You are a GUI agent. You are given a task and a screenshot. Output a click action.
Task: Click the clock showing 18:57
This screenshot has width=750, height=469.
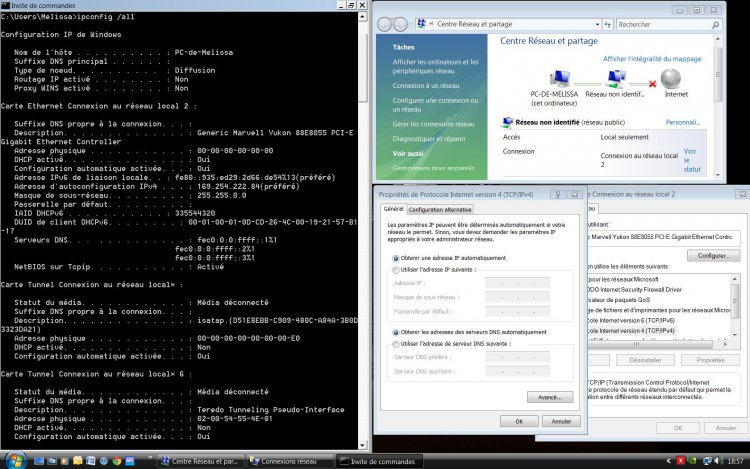[735, 461]
